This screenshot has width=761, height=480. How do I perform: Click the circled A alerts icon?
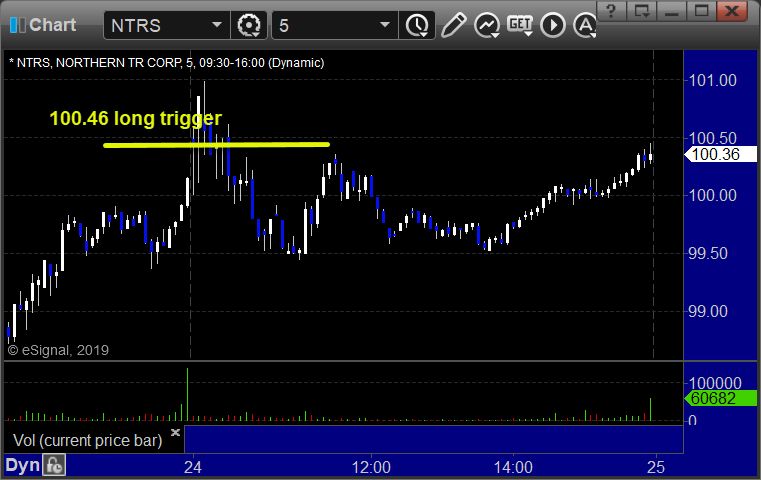pyautogui.click(x=584, y=25)
